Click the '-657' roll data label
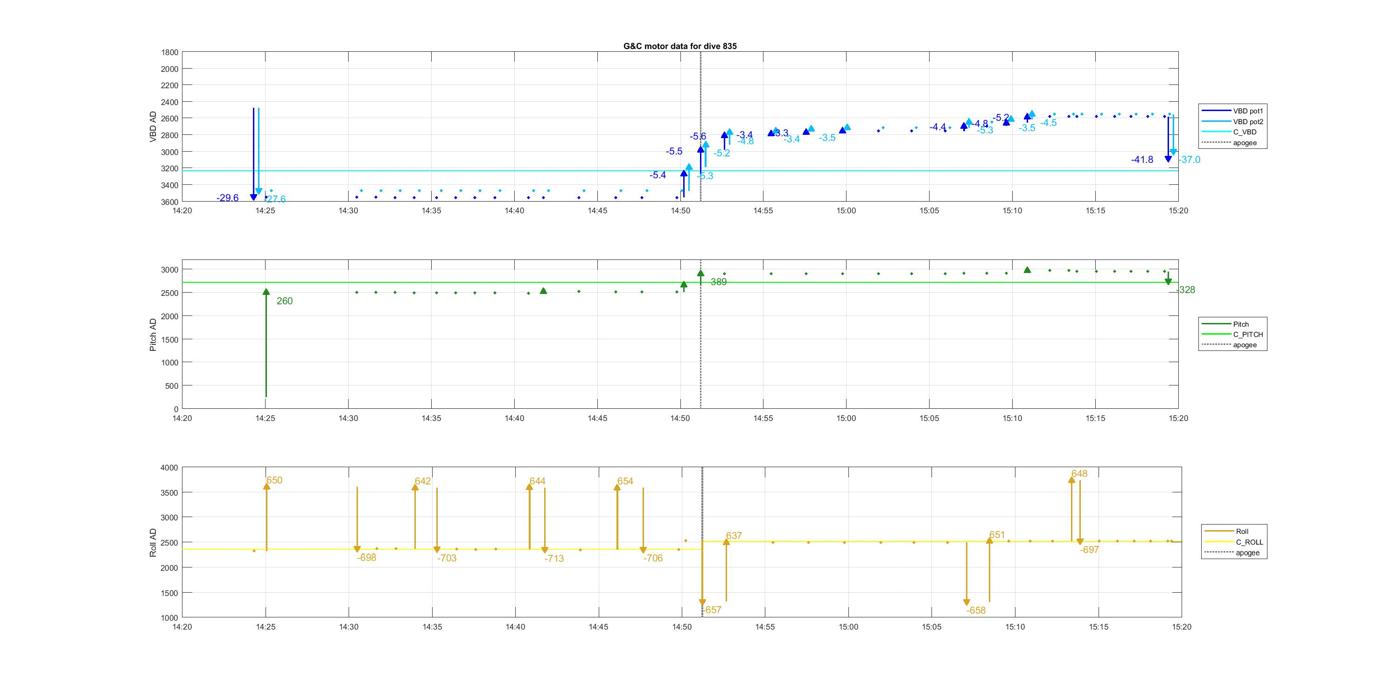 (x=711, y=610)
